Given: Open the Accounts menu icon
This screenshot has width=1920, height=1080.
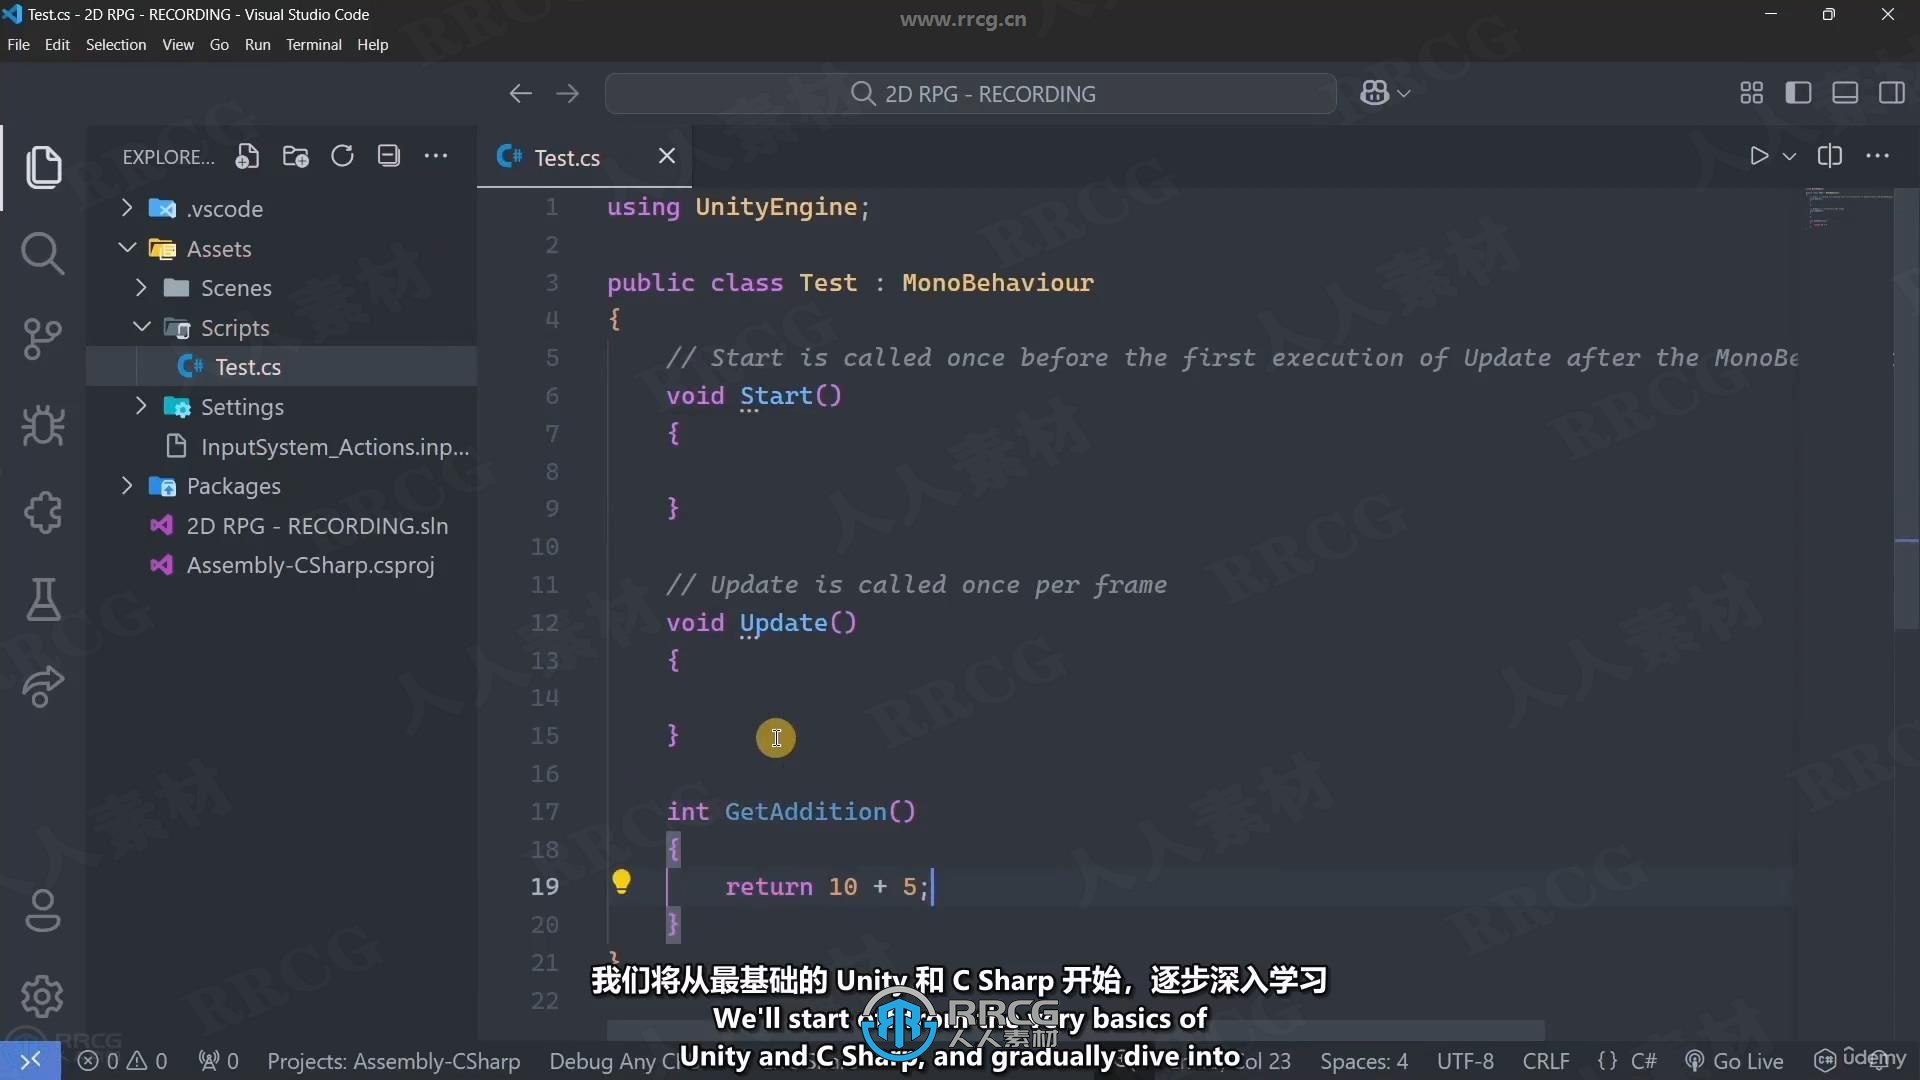Looking at the screenshot, I should coord(42,910).
